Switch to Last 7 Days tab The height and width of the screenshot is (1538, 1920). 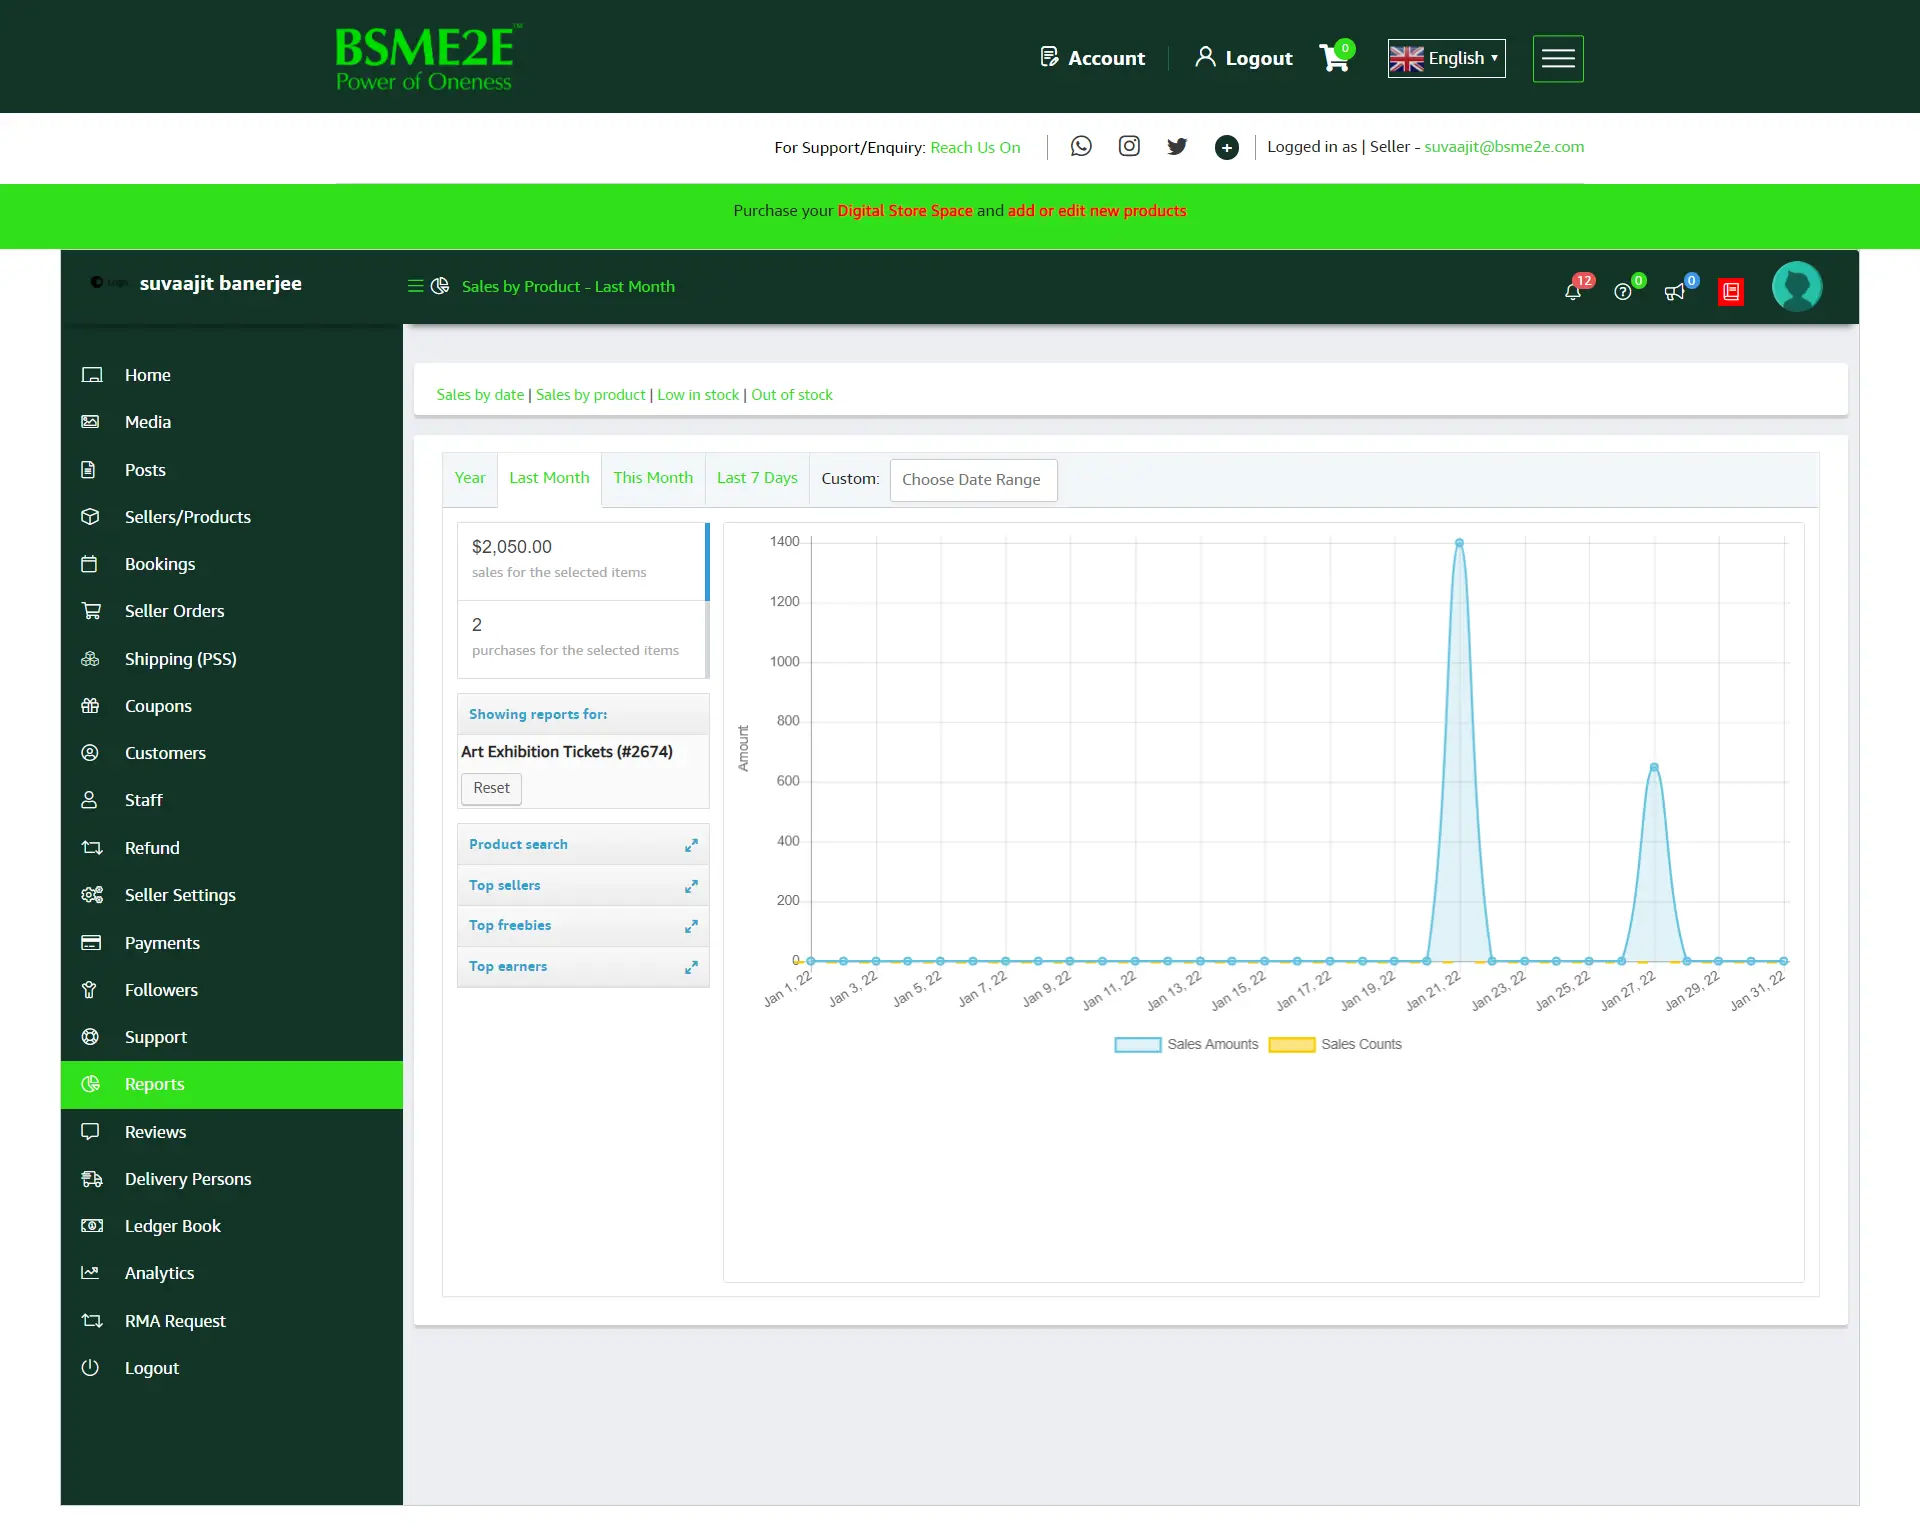757,478
